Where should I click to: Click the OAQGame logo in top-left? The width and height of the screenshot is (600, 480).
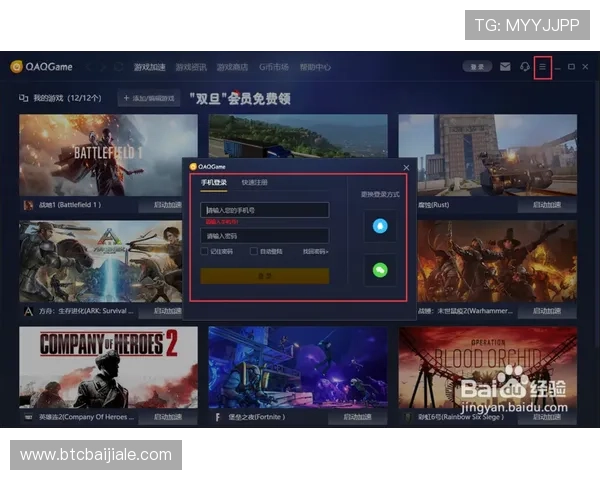(38, 67)
